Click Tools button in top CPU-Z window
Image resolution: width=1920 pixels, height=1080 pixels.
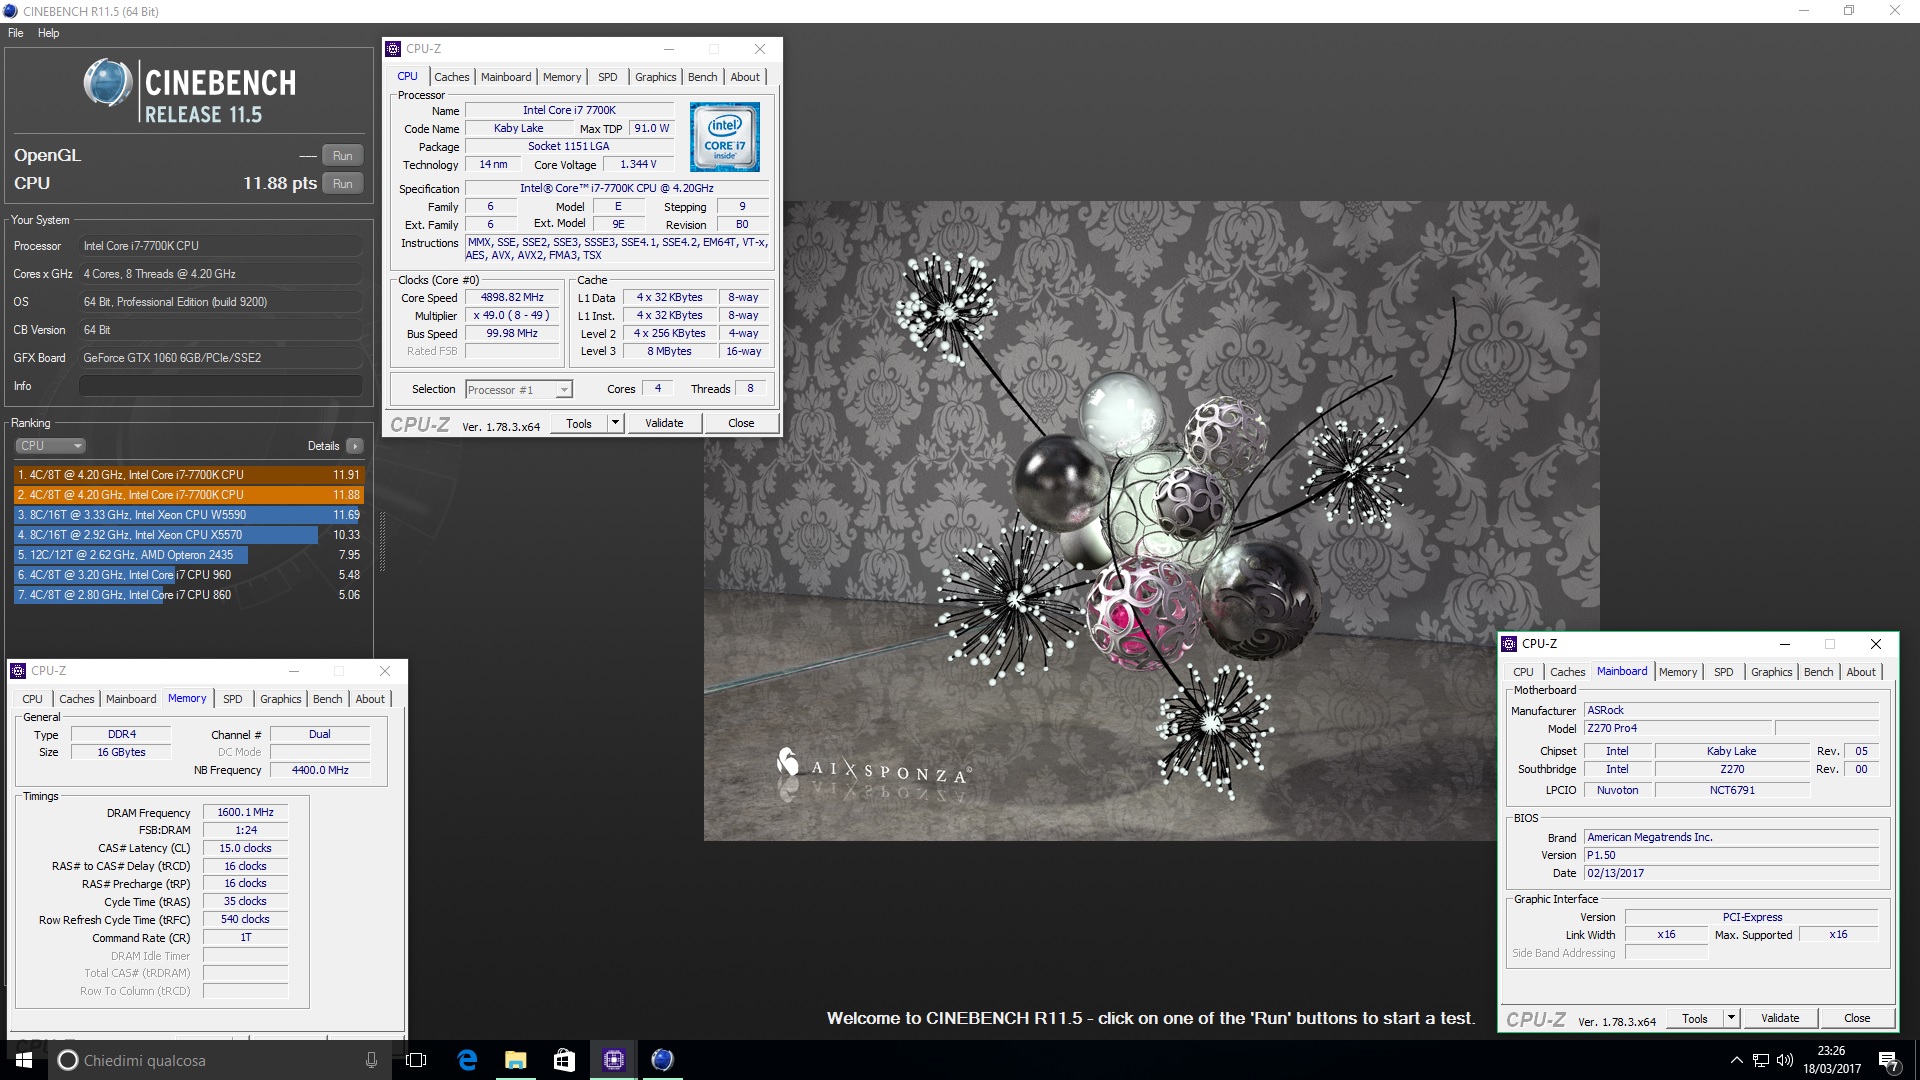pos(579,424)
